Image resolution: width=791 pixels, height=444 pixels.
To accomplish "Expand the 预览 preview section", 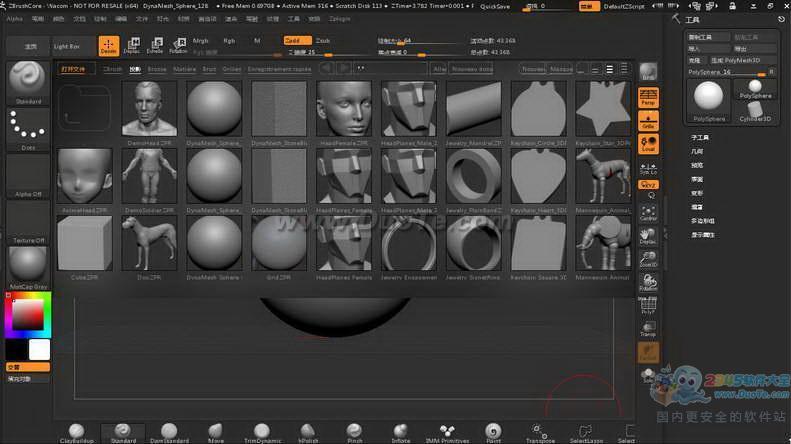I will point(697,165).
